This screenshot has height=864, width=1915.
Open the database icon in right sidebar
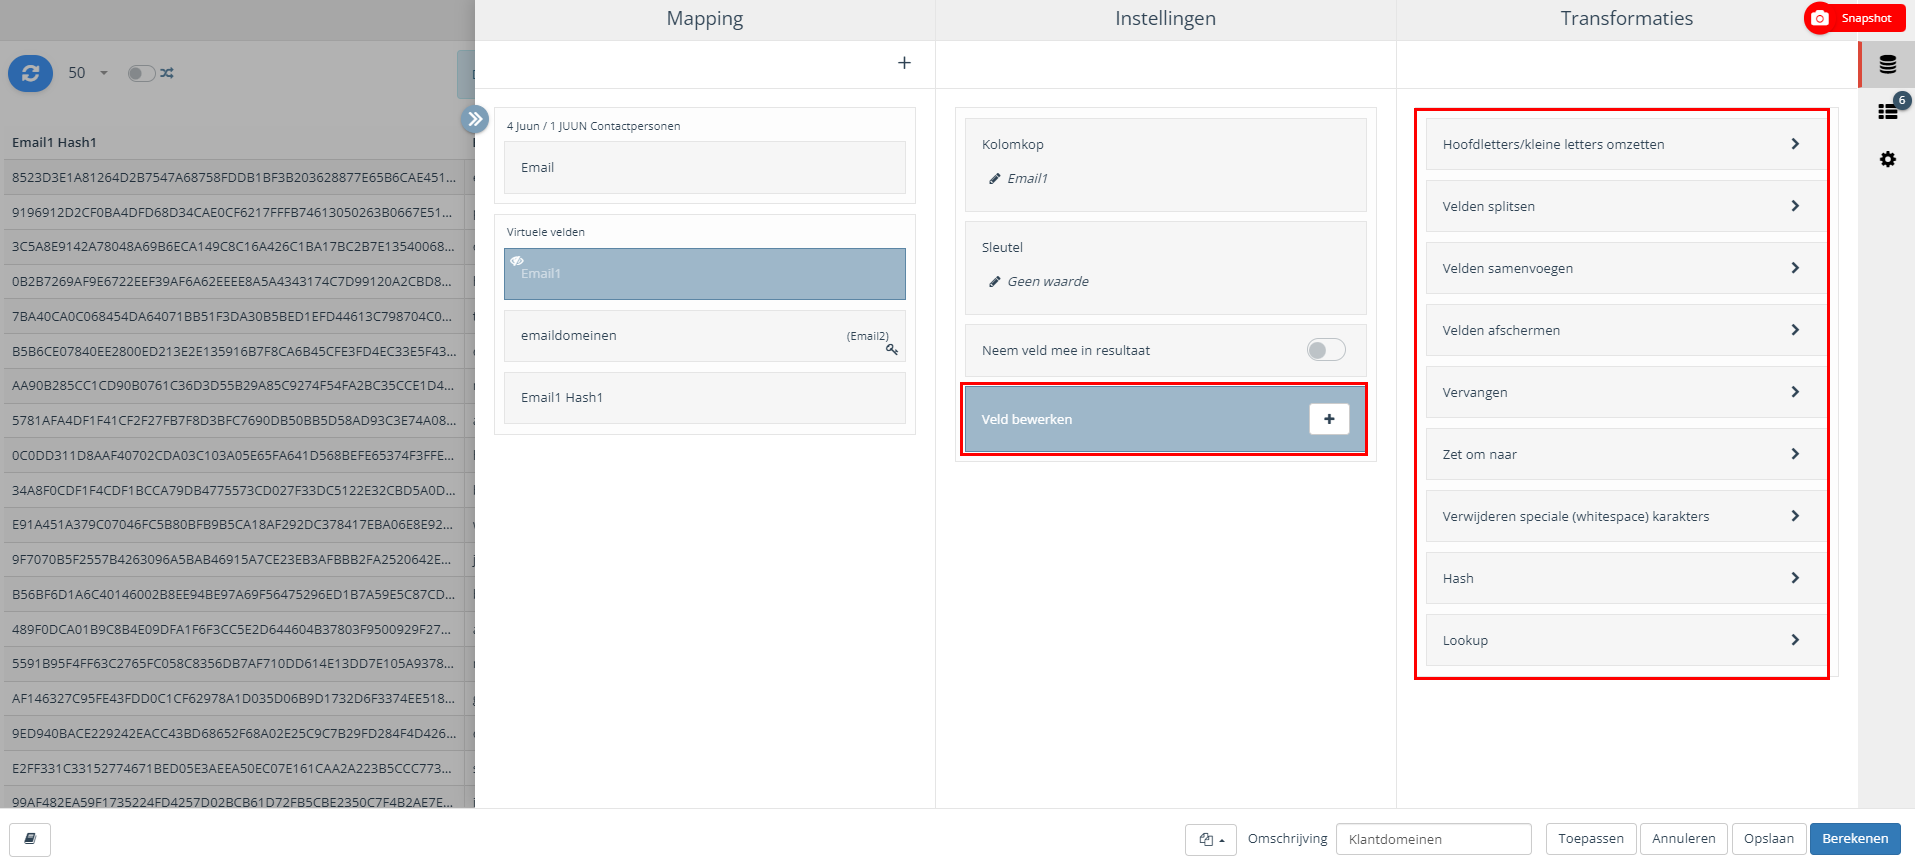(x=1887, y=65)
